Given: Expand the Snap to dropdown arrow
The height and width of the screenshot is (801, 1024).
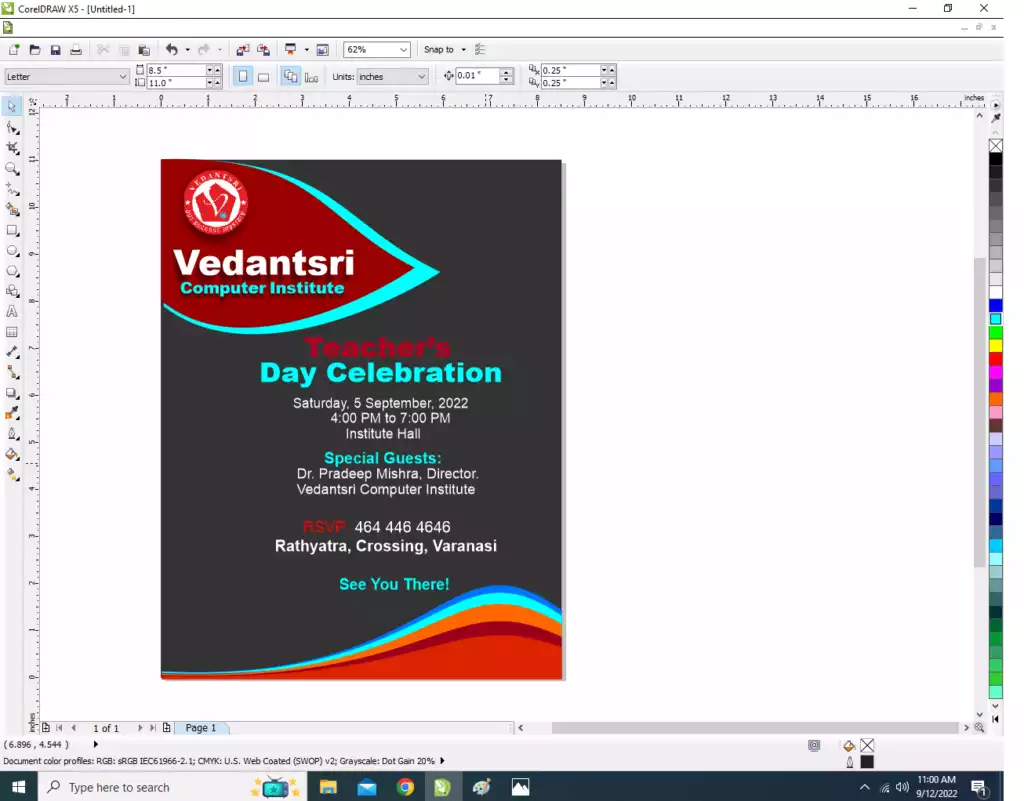Looking at the screenshot, I should [x=464, y=50].
